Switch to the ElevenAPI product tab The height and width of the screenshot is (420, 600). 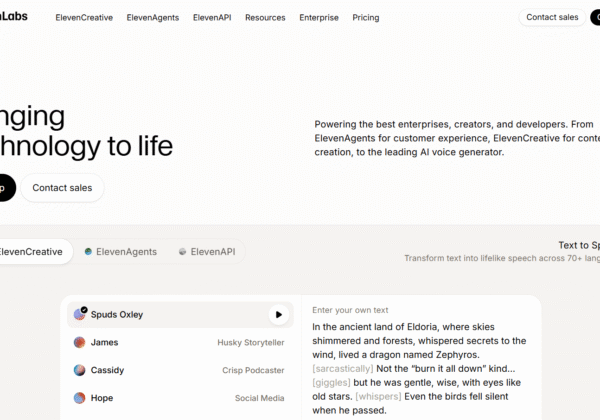coord(207,252)
